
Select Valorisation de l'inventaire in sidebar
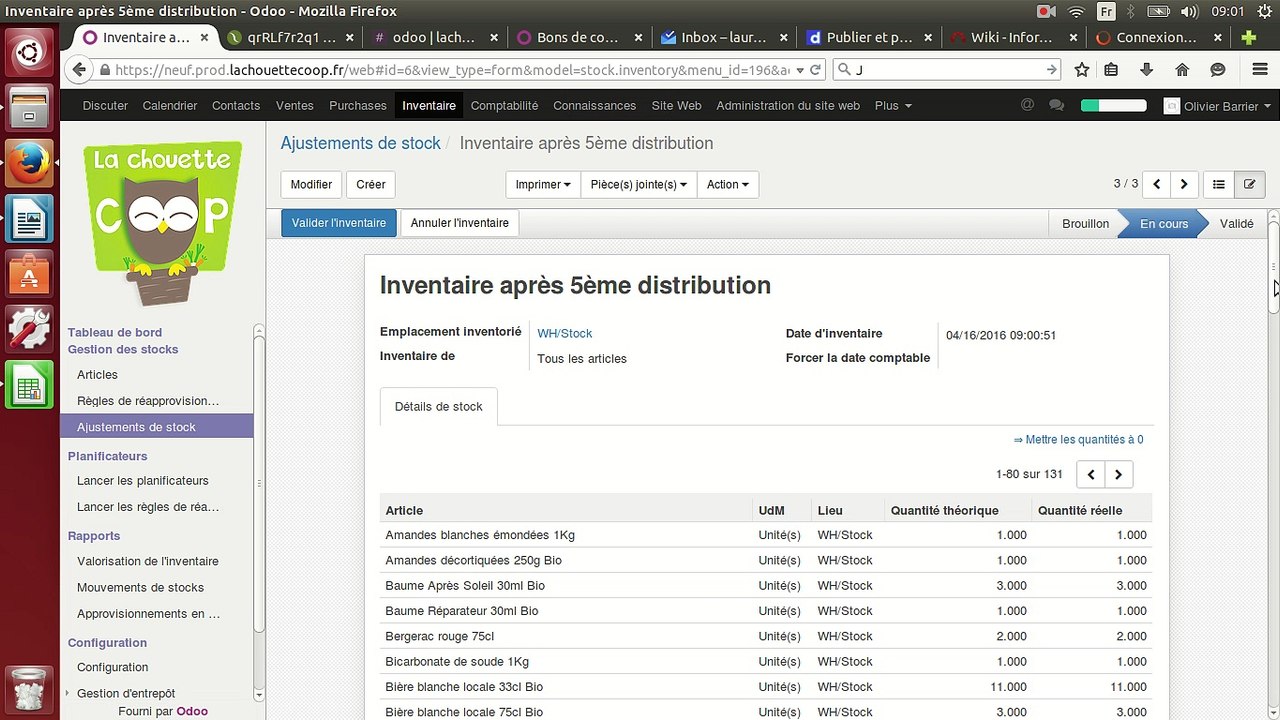148,561
